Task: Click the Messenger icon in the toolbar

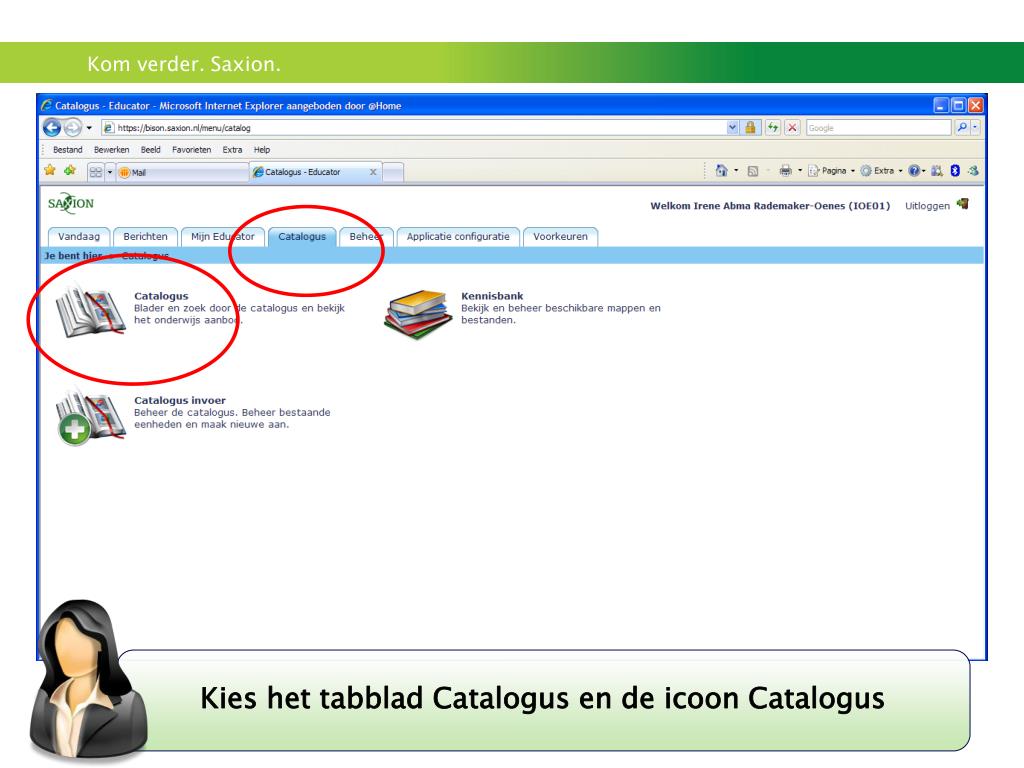Action: pyautogui.click(x=973, y=171)
